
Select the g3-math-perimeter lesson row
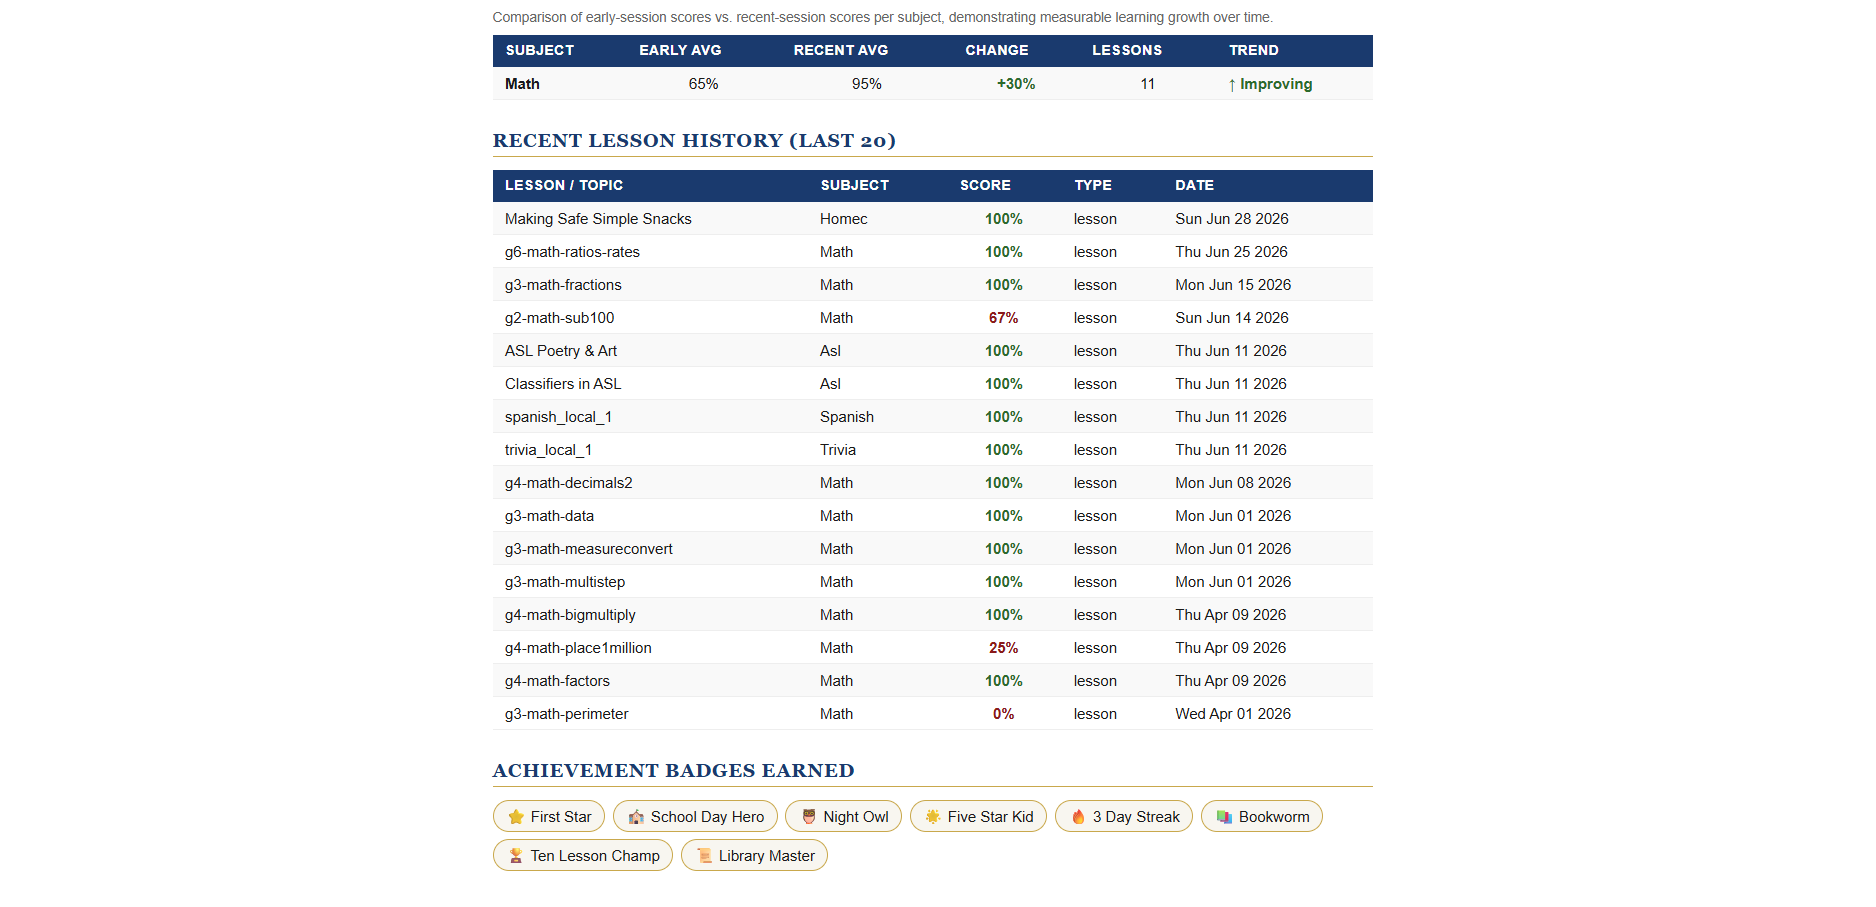[932, 714]
